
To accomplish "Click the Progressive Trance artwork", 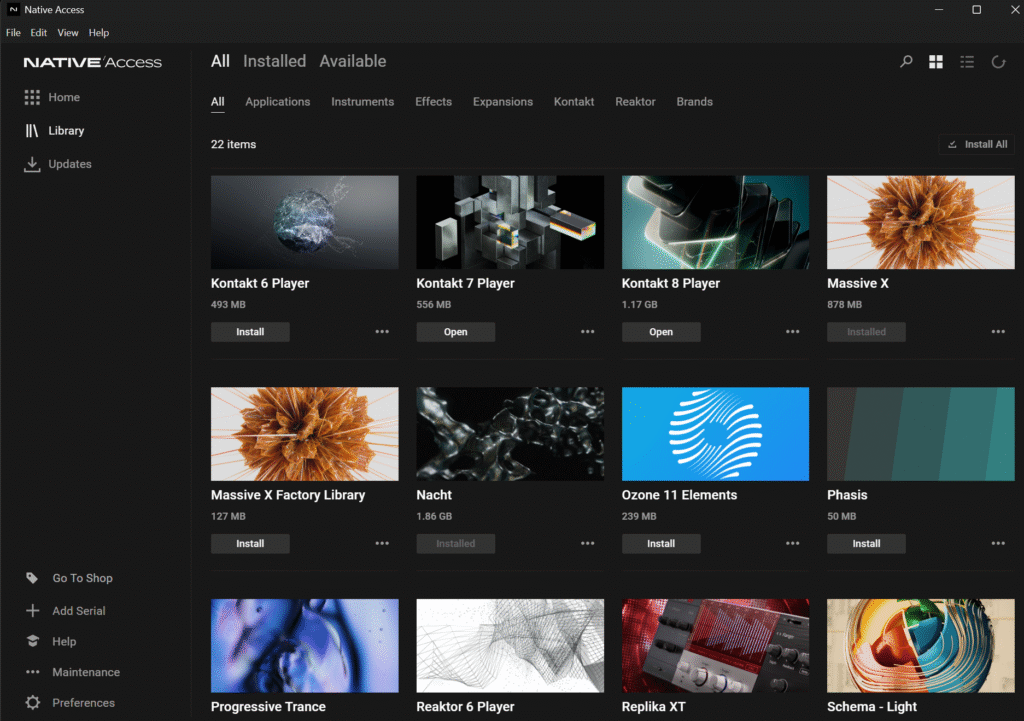I will point(304,645).
